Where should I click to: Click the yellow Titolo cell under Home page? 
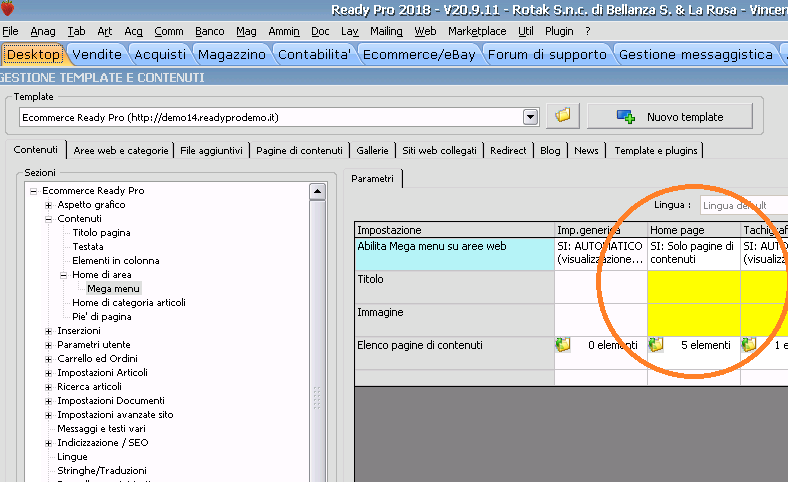(x=694, y=286)
